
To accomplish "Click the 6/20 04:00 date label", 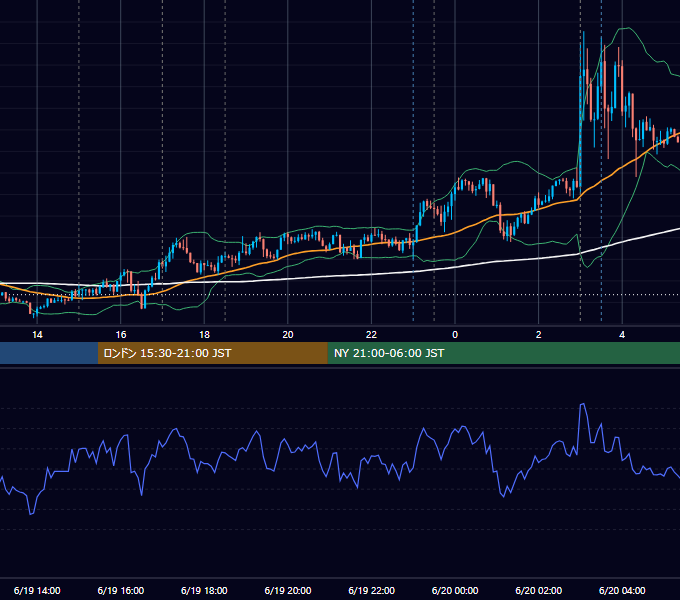I will [622, 590].
